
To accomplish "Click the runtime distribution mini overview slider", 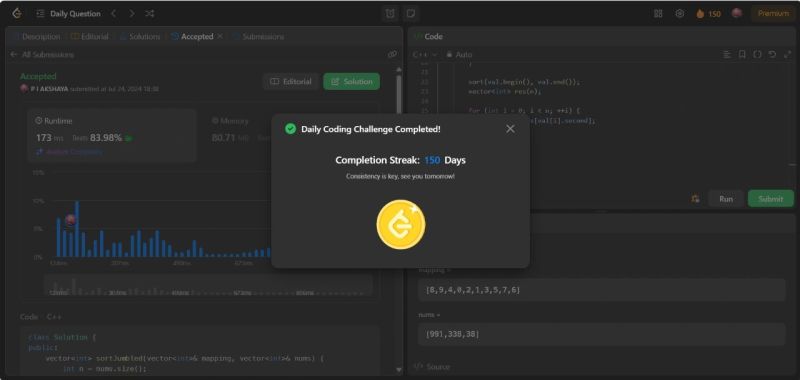I will 208,286.
